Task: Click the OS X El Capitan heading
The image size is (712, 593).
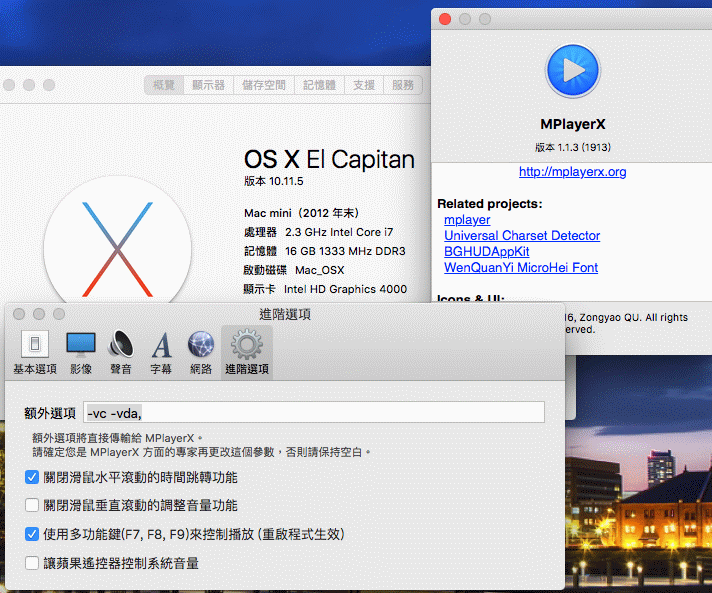Action: click(329, 159)
